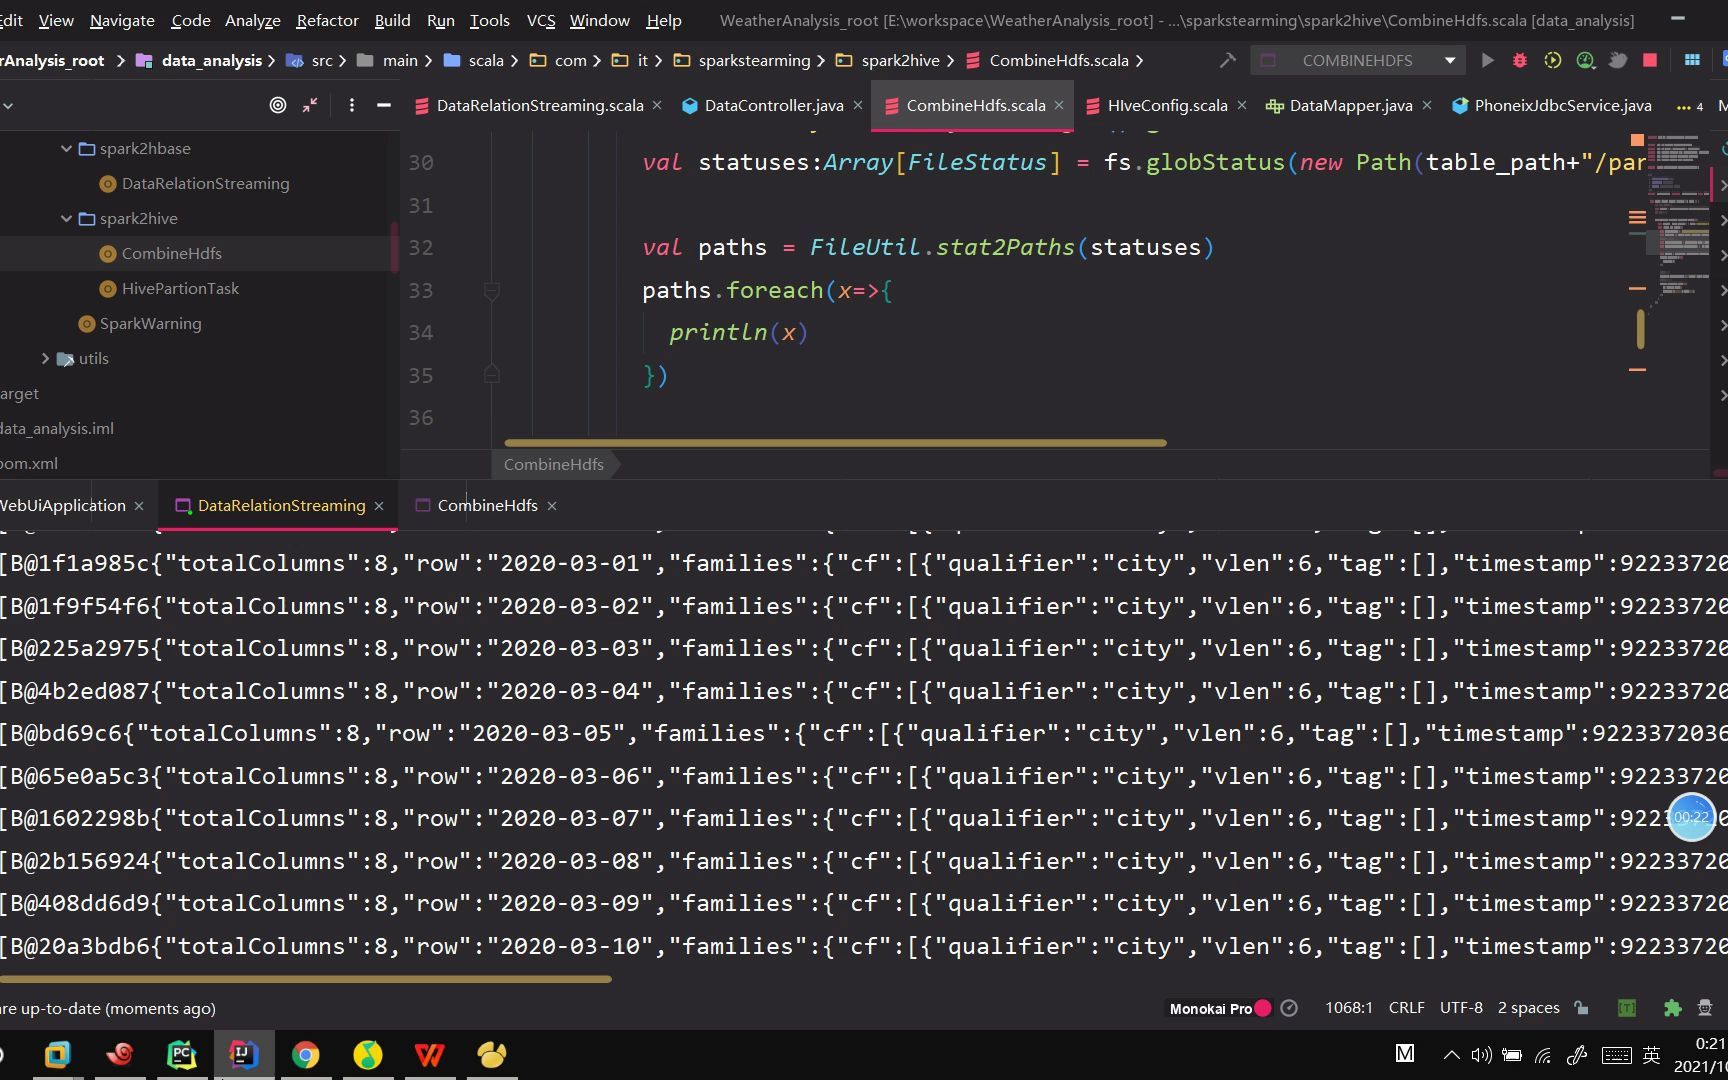The width and height of the screenshot is (1728, 1080).
Task: Click the CombineHdfs structure breadcrumb below editor
Action: (x=553, y=464)
